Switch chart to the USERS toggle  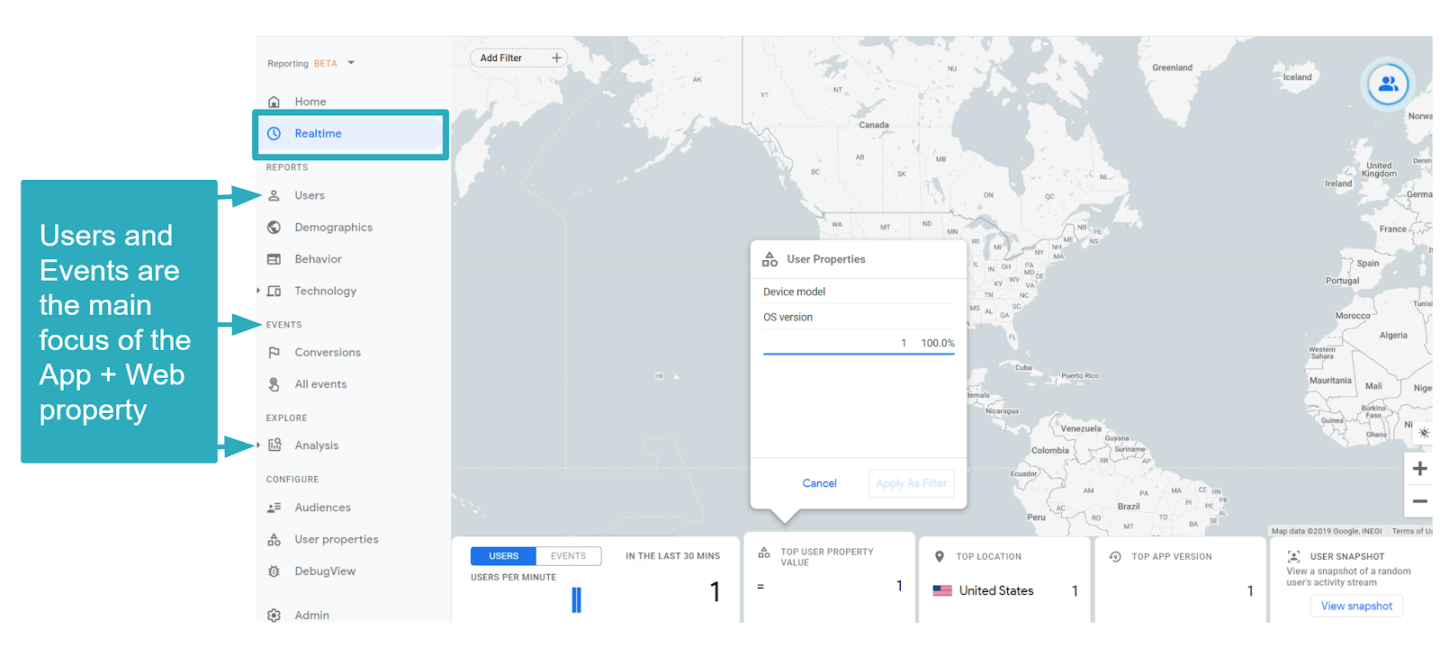pos(503,556)
